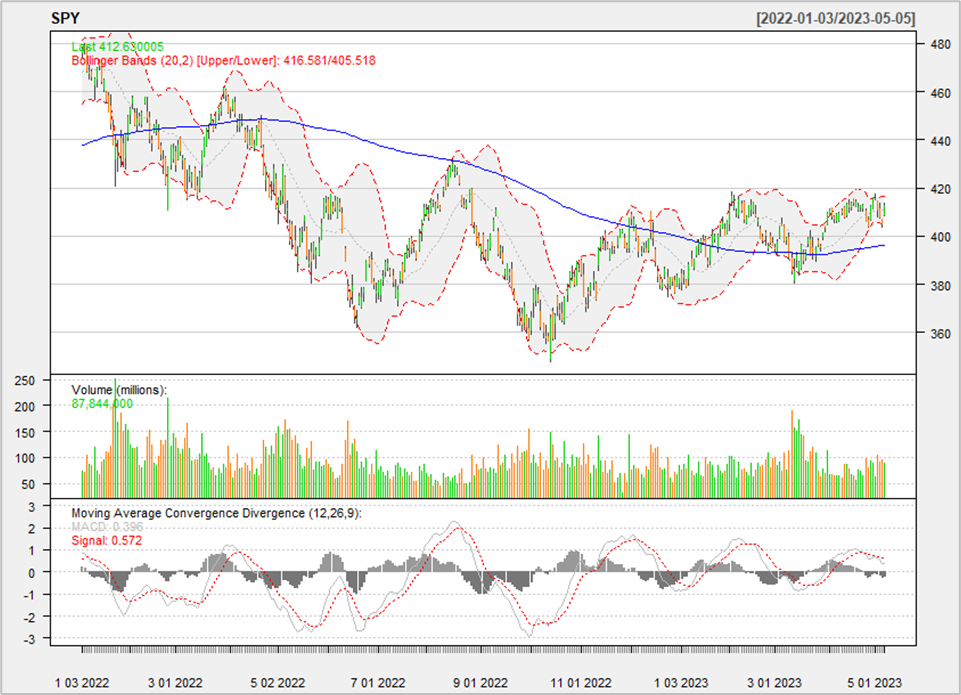Click the '1 03 2023' date axis label
Viewport: 961px width, 695px height.
coord(681,683)
